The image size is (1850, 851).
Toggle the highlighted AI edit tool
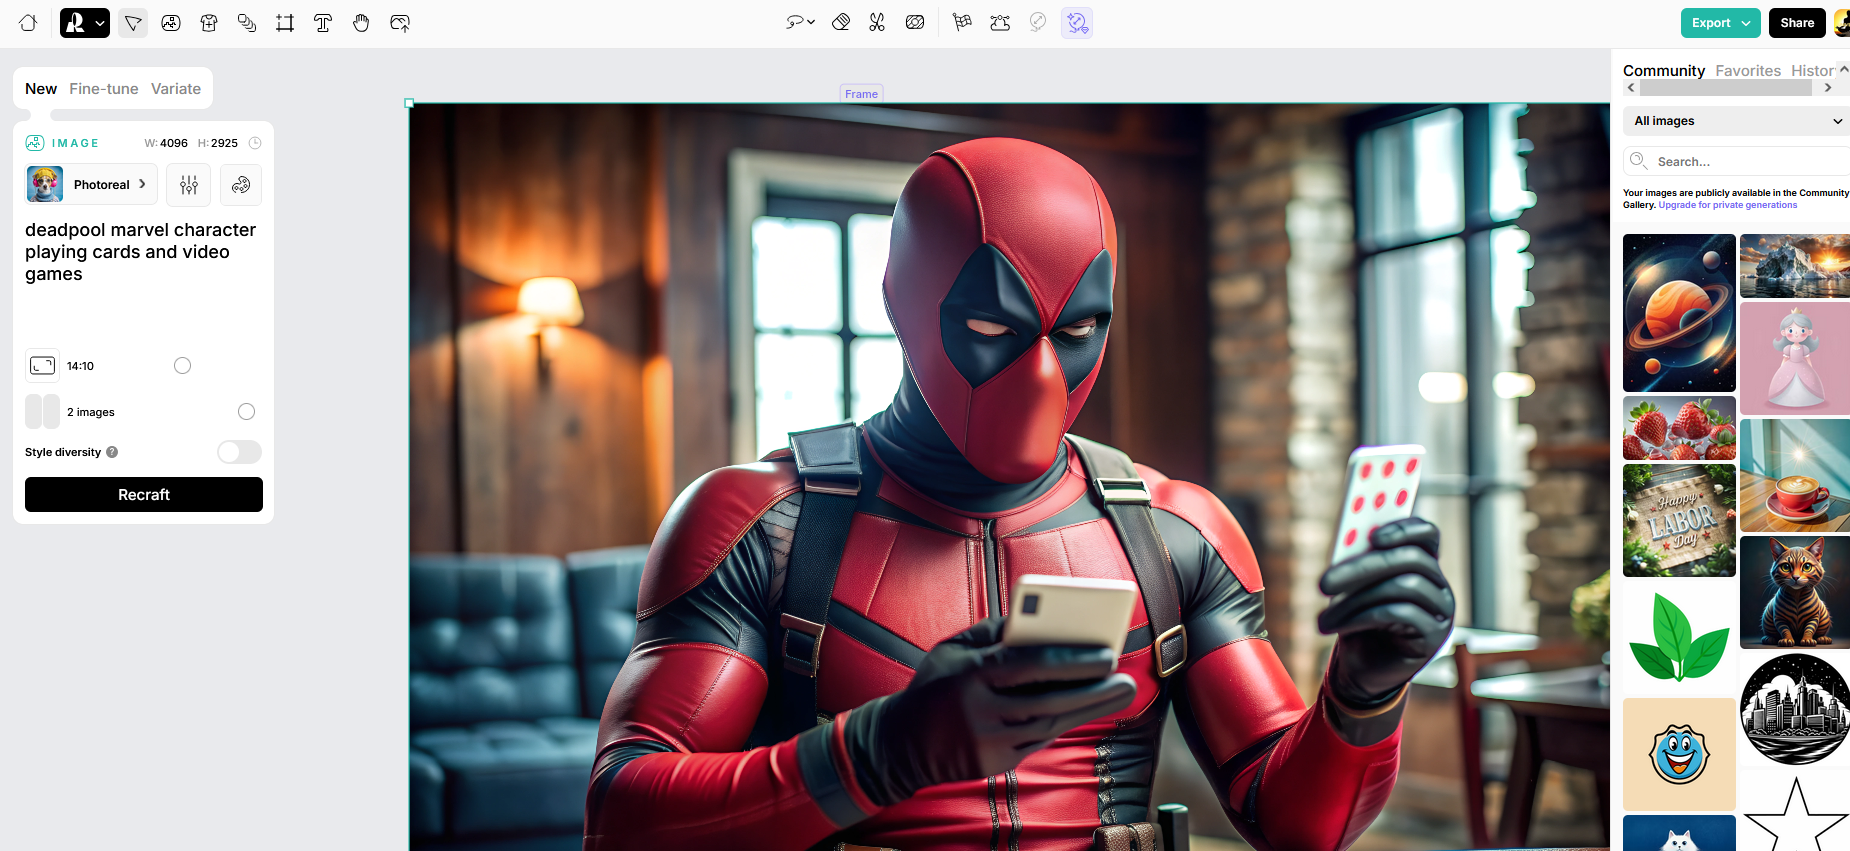(1077, 22)
